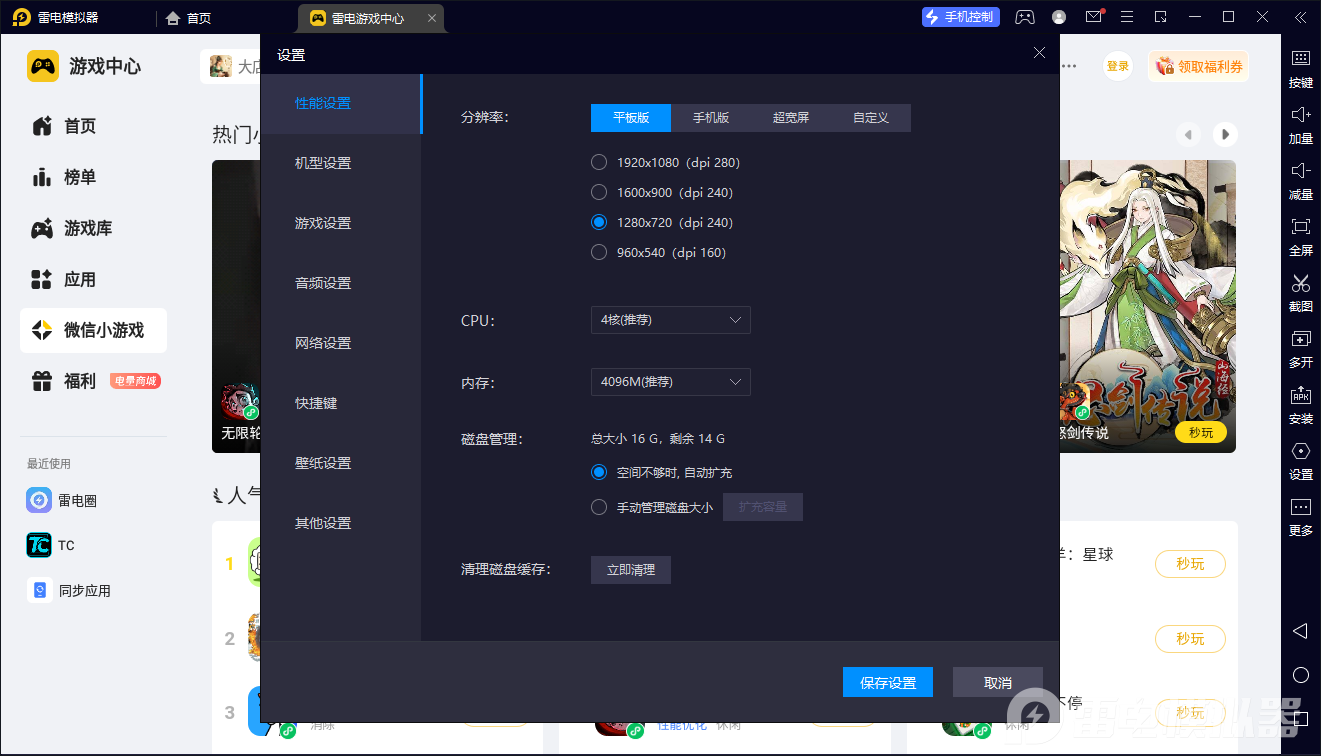Click 立即清理 to clear disk cache
This screenshot has width=1321, height=756.
coord(631,570)
